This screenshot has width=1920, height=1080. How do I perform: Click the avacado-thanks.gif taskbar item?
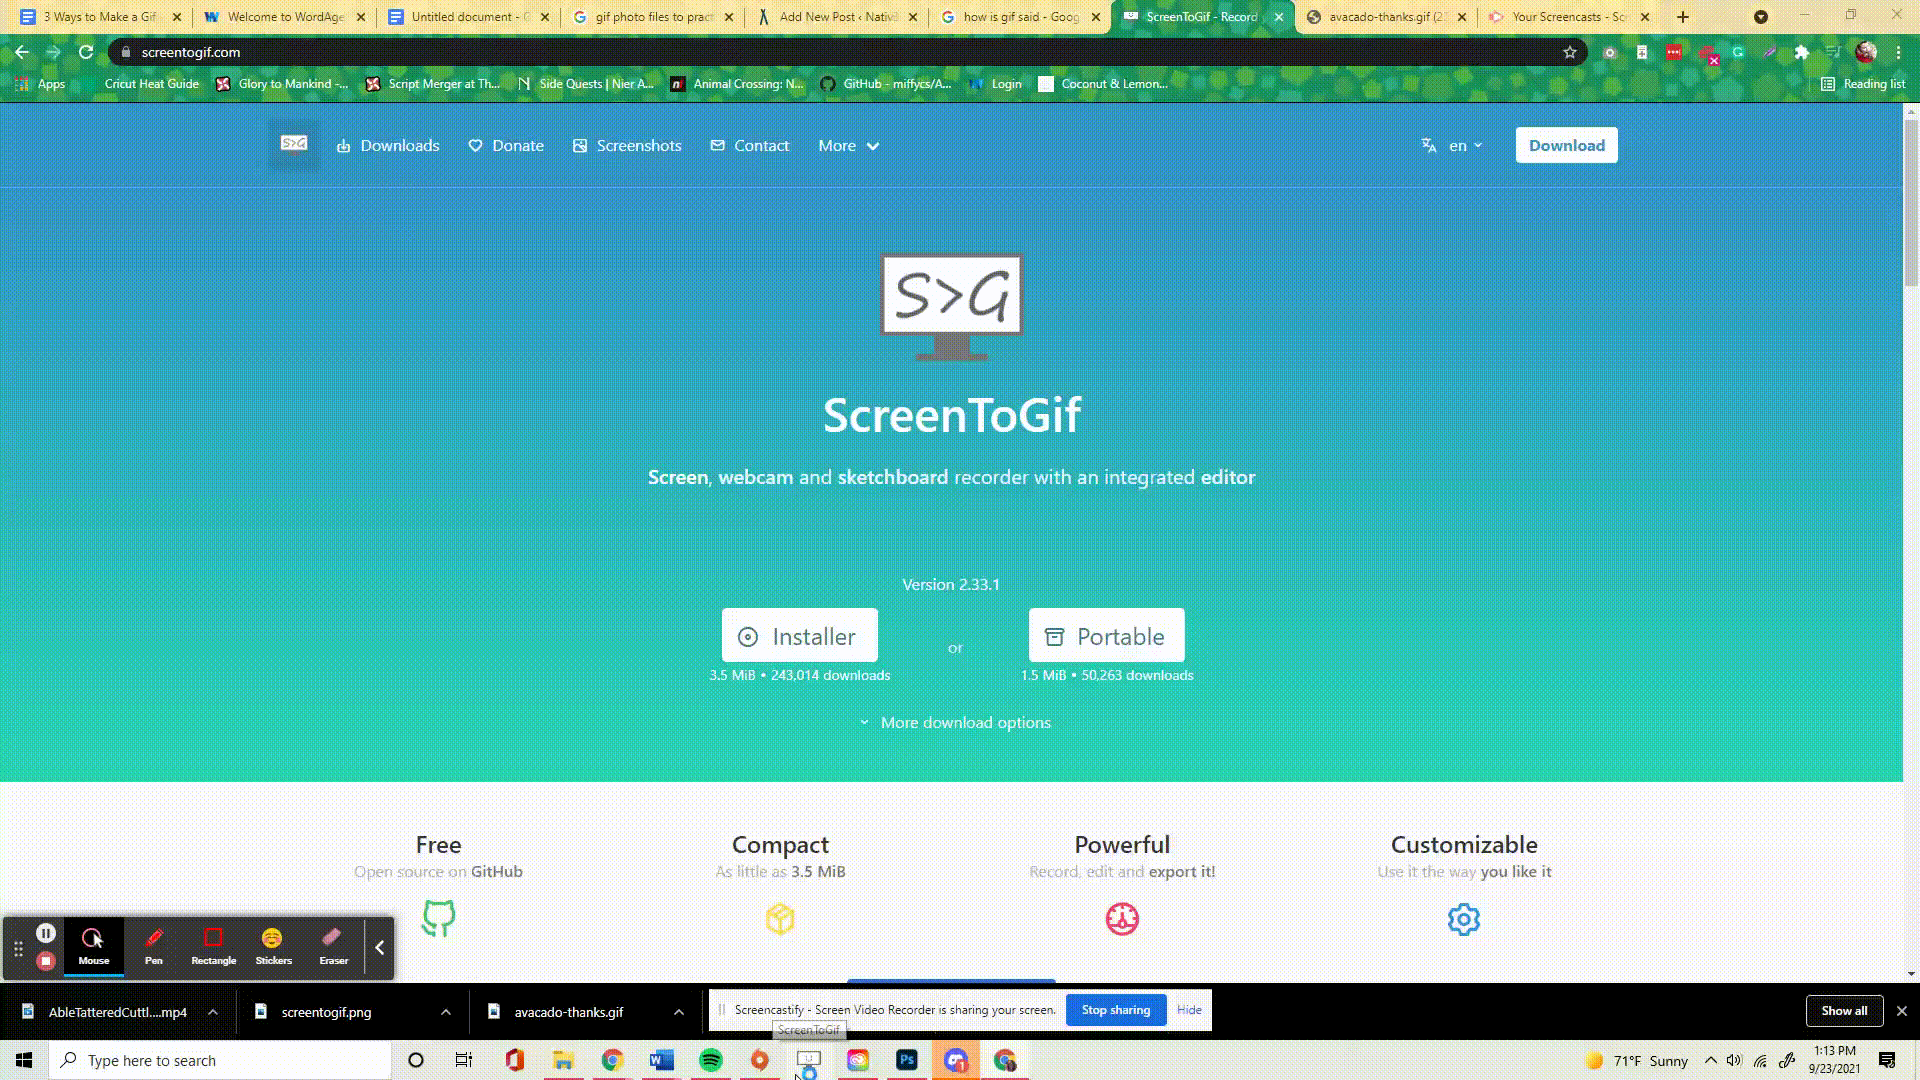tap(570, 1011)
